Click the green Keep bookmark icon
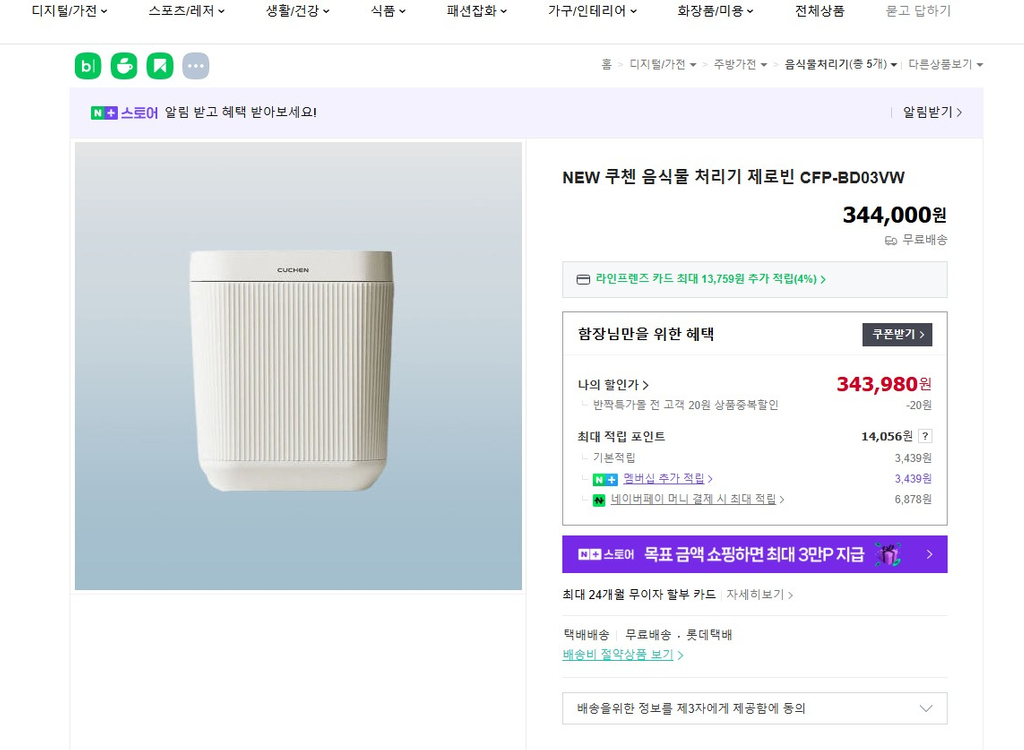The width and height of the screenshot is (1024, 750). 160,66
